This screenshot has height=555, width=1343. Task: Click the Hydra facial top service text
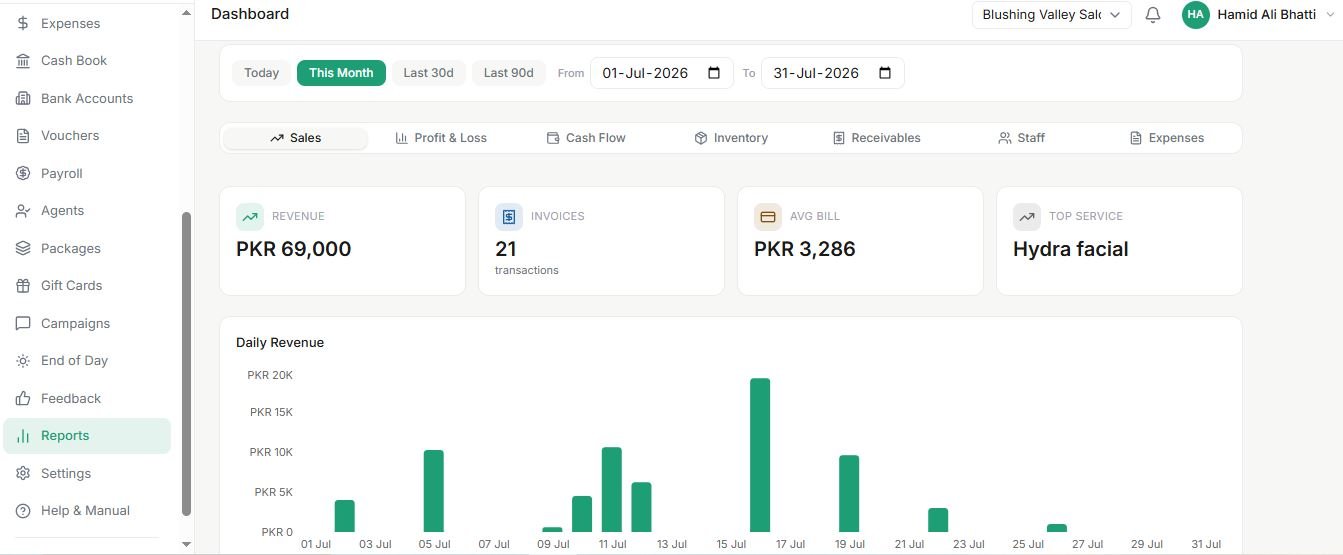click(1071, 249)
